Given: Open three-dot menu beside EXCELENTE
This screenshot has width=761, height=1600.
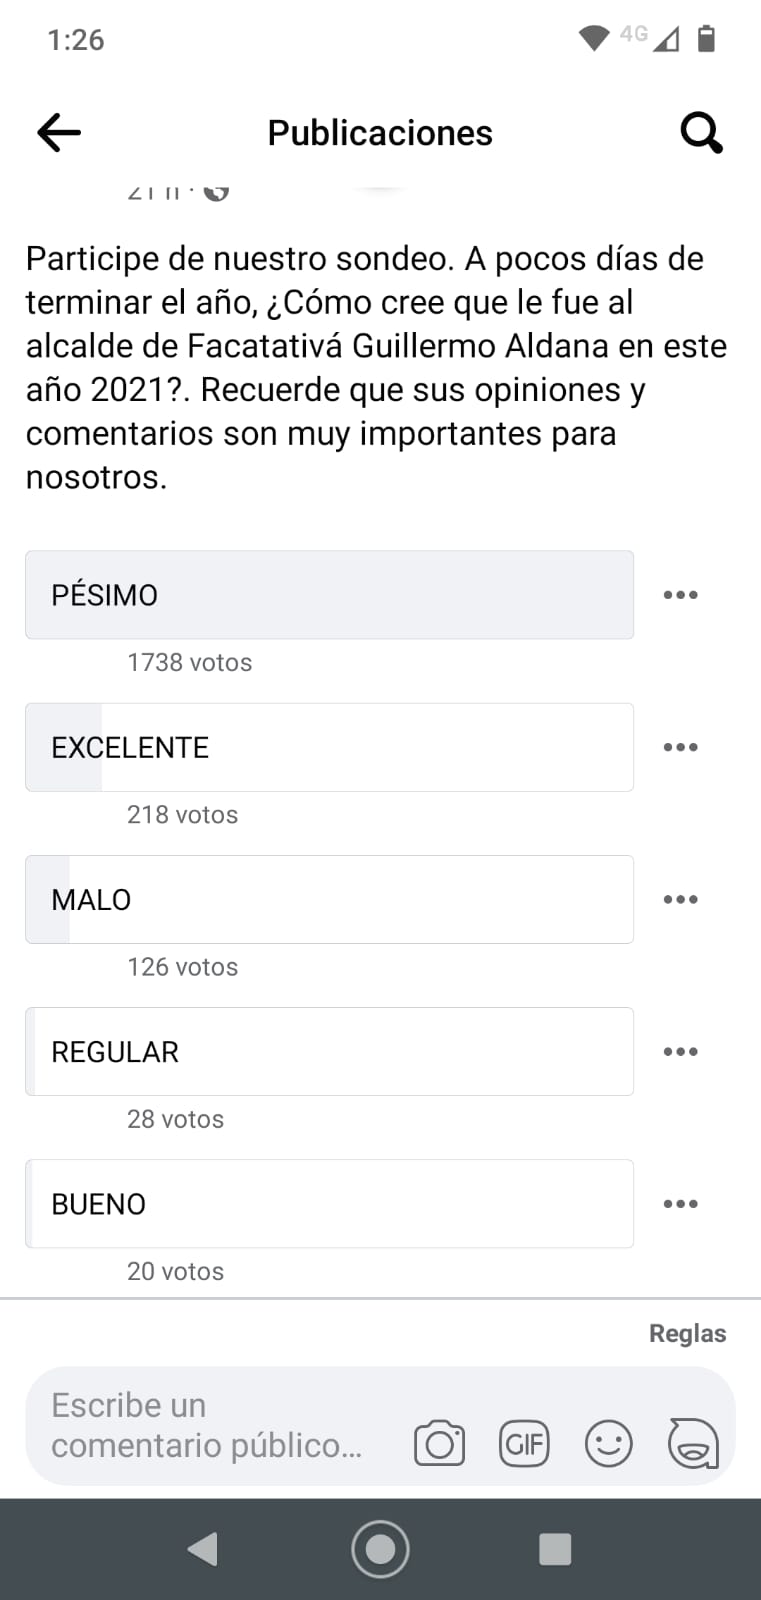Looking at the screenshot, I should (680, 747).
